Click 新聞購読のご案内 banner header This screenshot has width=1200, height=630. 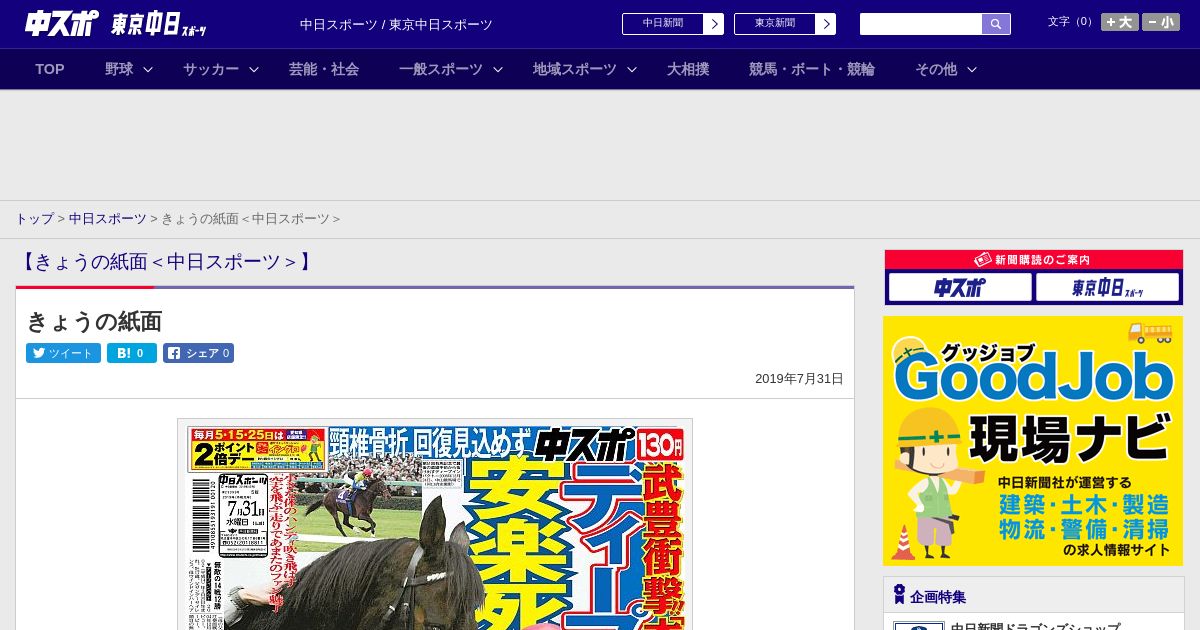tap(1034, 260)
